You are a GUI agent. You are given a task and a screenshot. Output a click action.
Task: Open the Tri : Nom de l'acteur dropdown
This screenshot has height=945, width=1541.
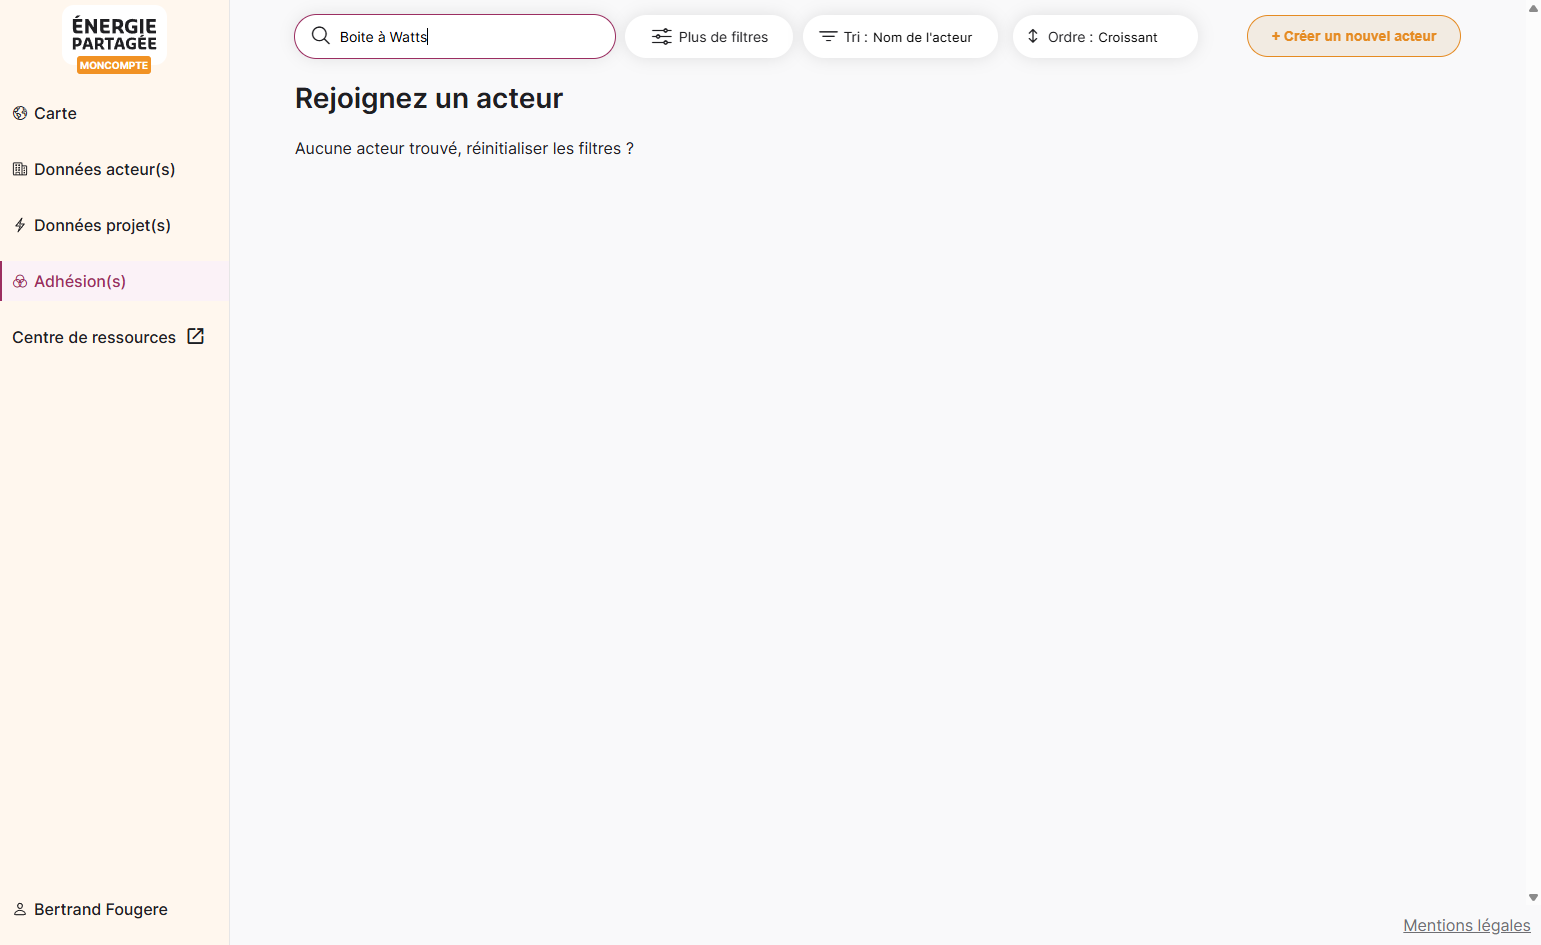[x=900, y=37]
